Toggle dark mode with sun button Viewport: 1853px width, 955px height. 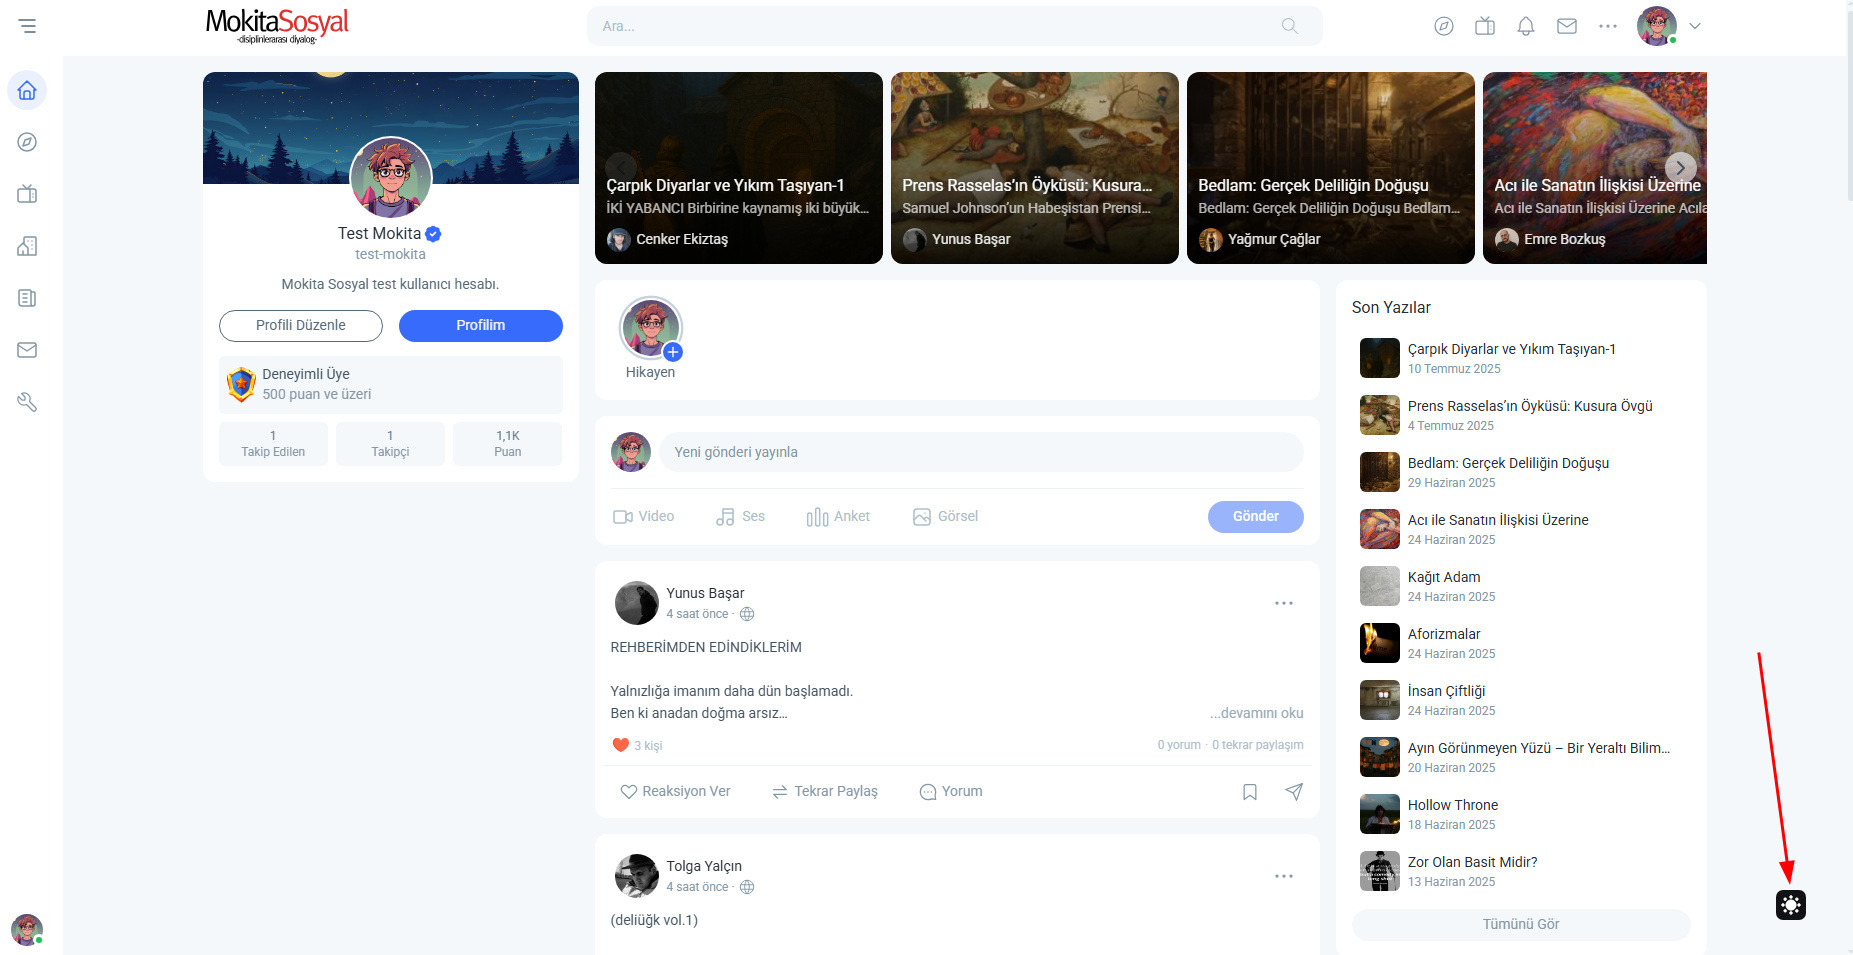(1790, 905)
